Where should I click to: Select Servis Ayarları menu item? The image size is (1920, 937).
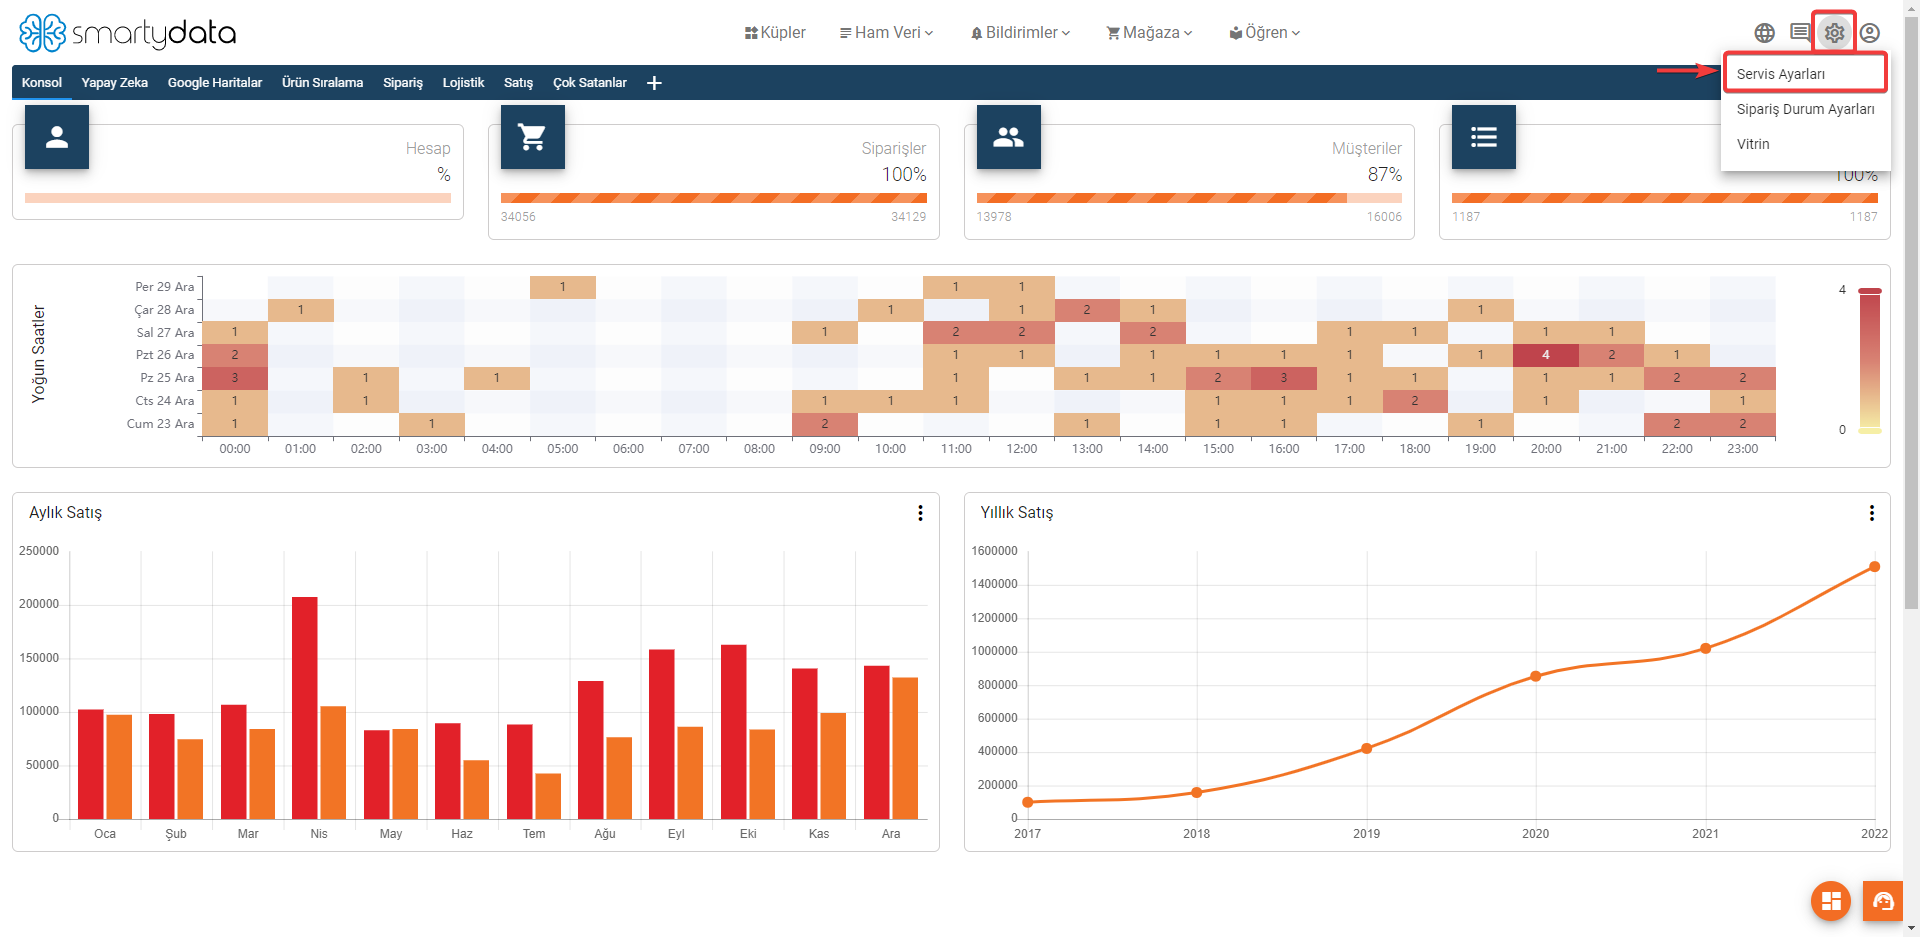click(x=1805, y=74)
